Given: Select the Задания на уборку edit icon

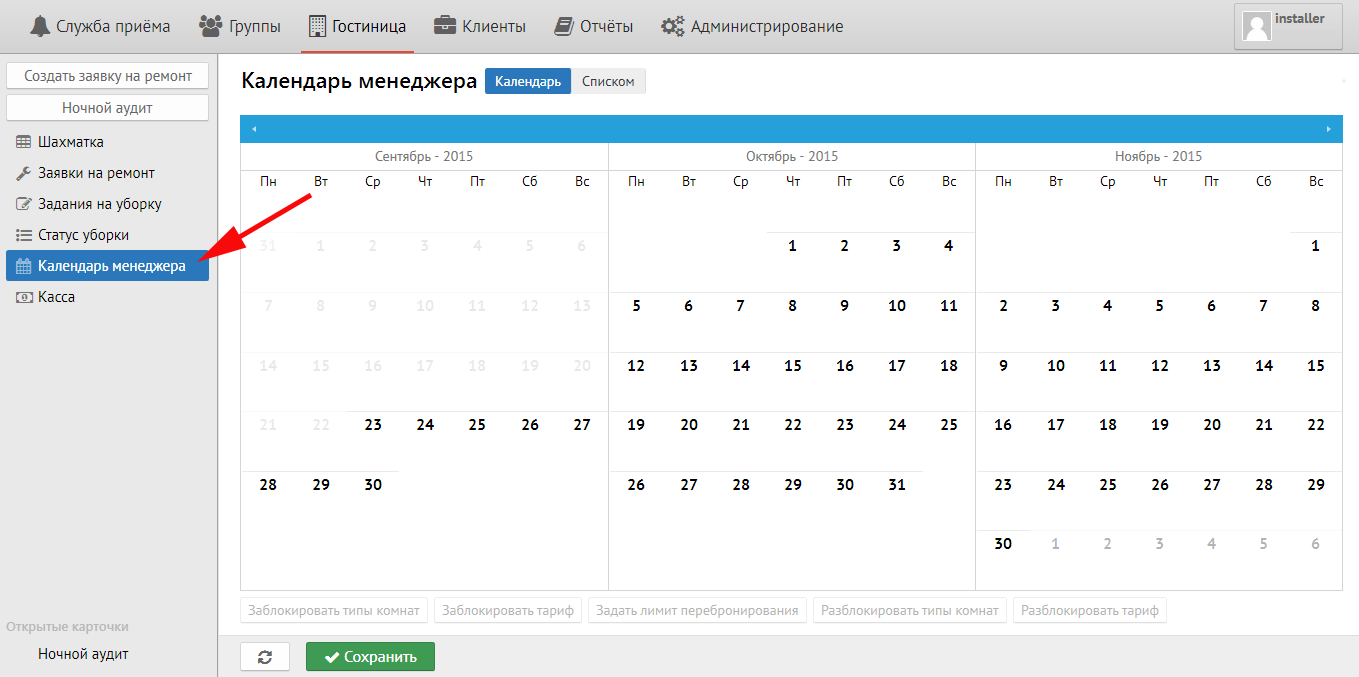Looking at the screenshot, I should (x=23, y=204).
